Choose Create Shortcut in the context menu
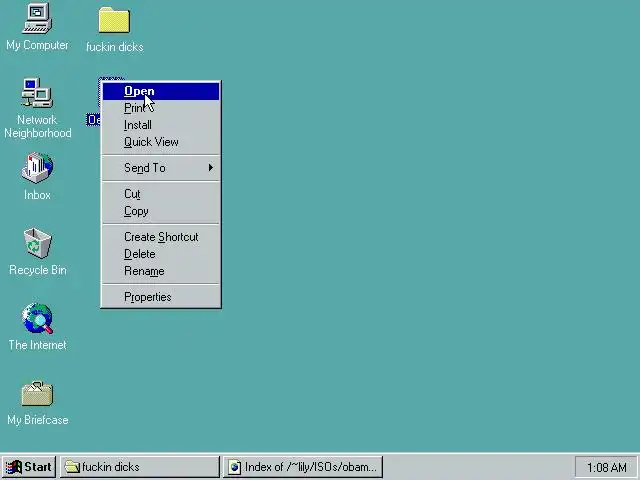The height and width of the screenshot is (480, 640). pos(161,237)
